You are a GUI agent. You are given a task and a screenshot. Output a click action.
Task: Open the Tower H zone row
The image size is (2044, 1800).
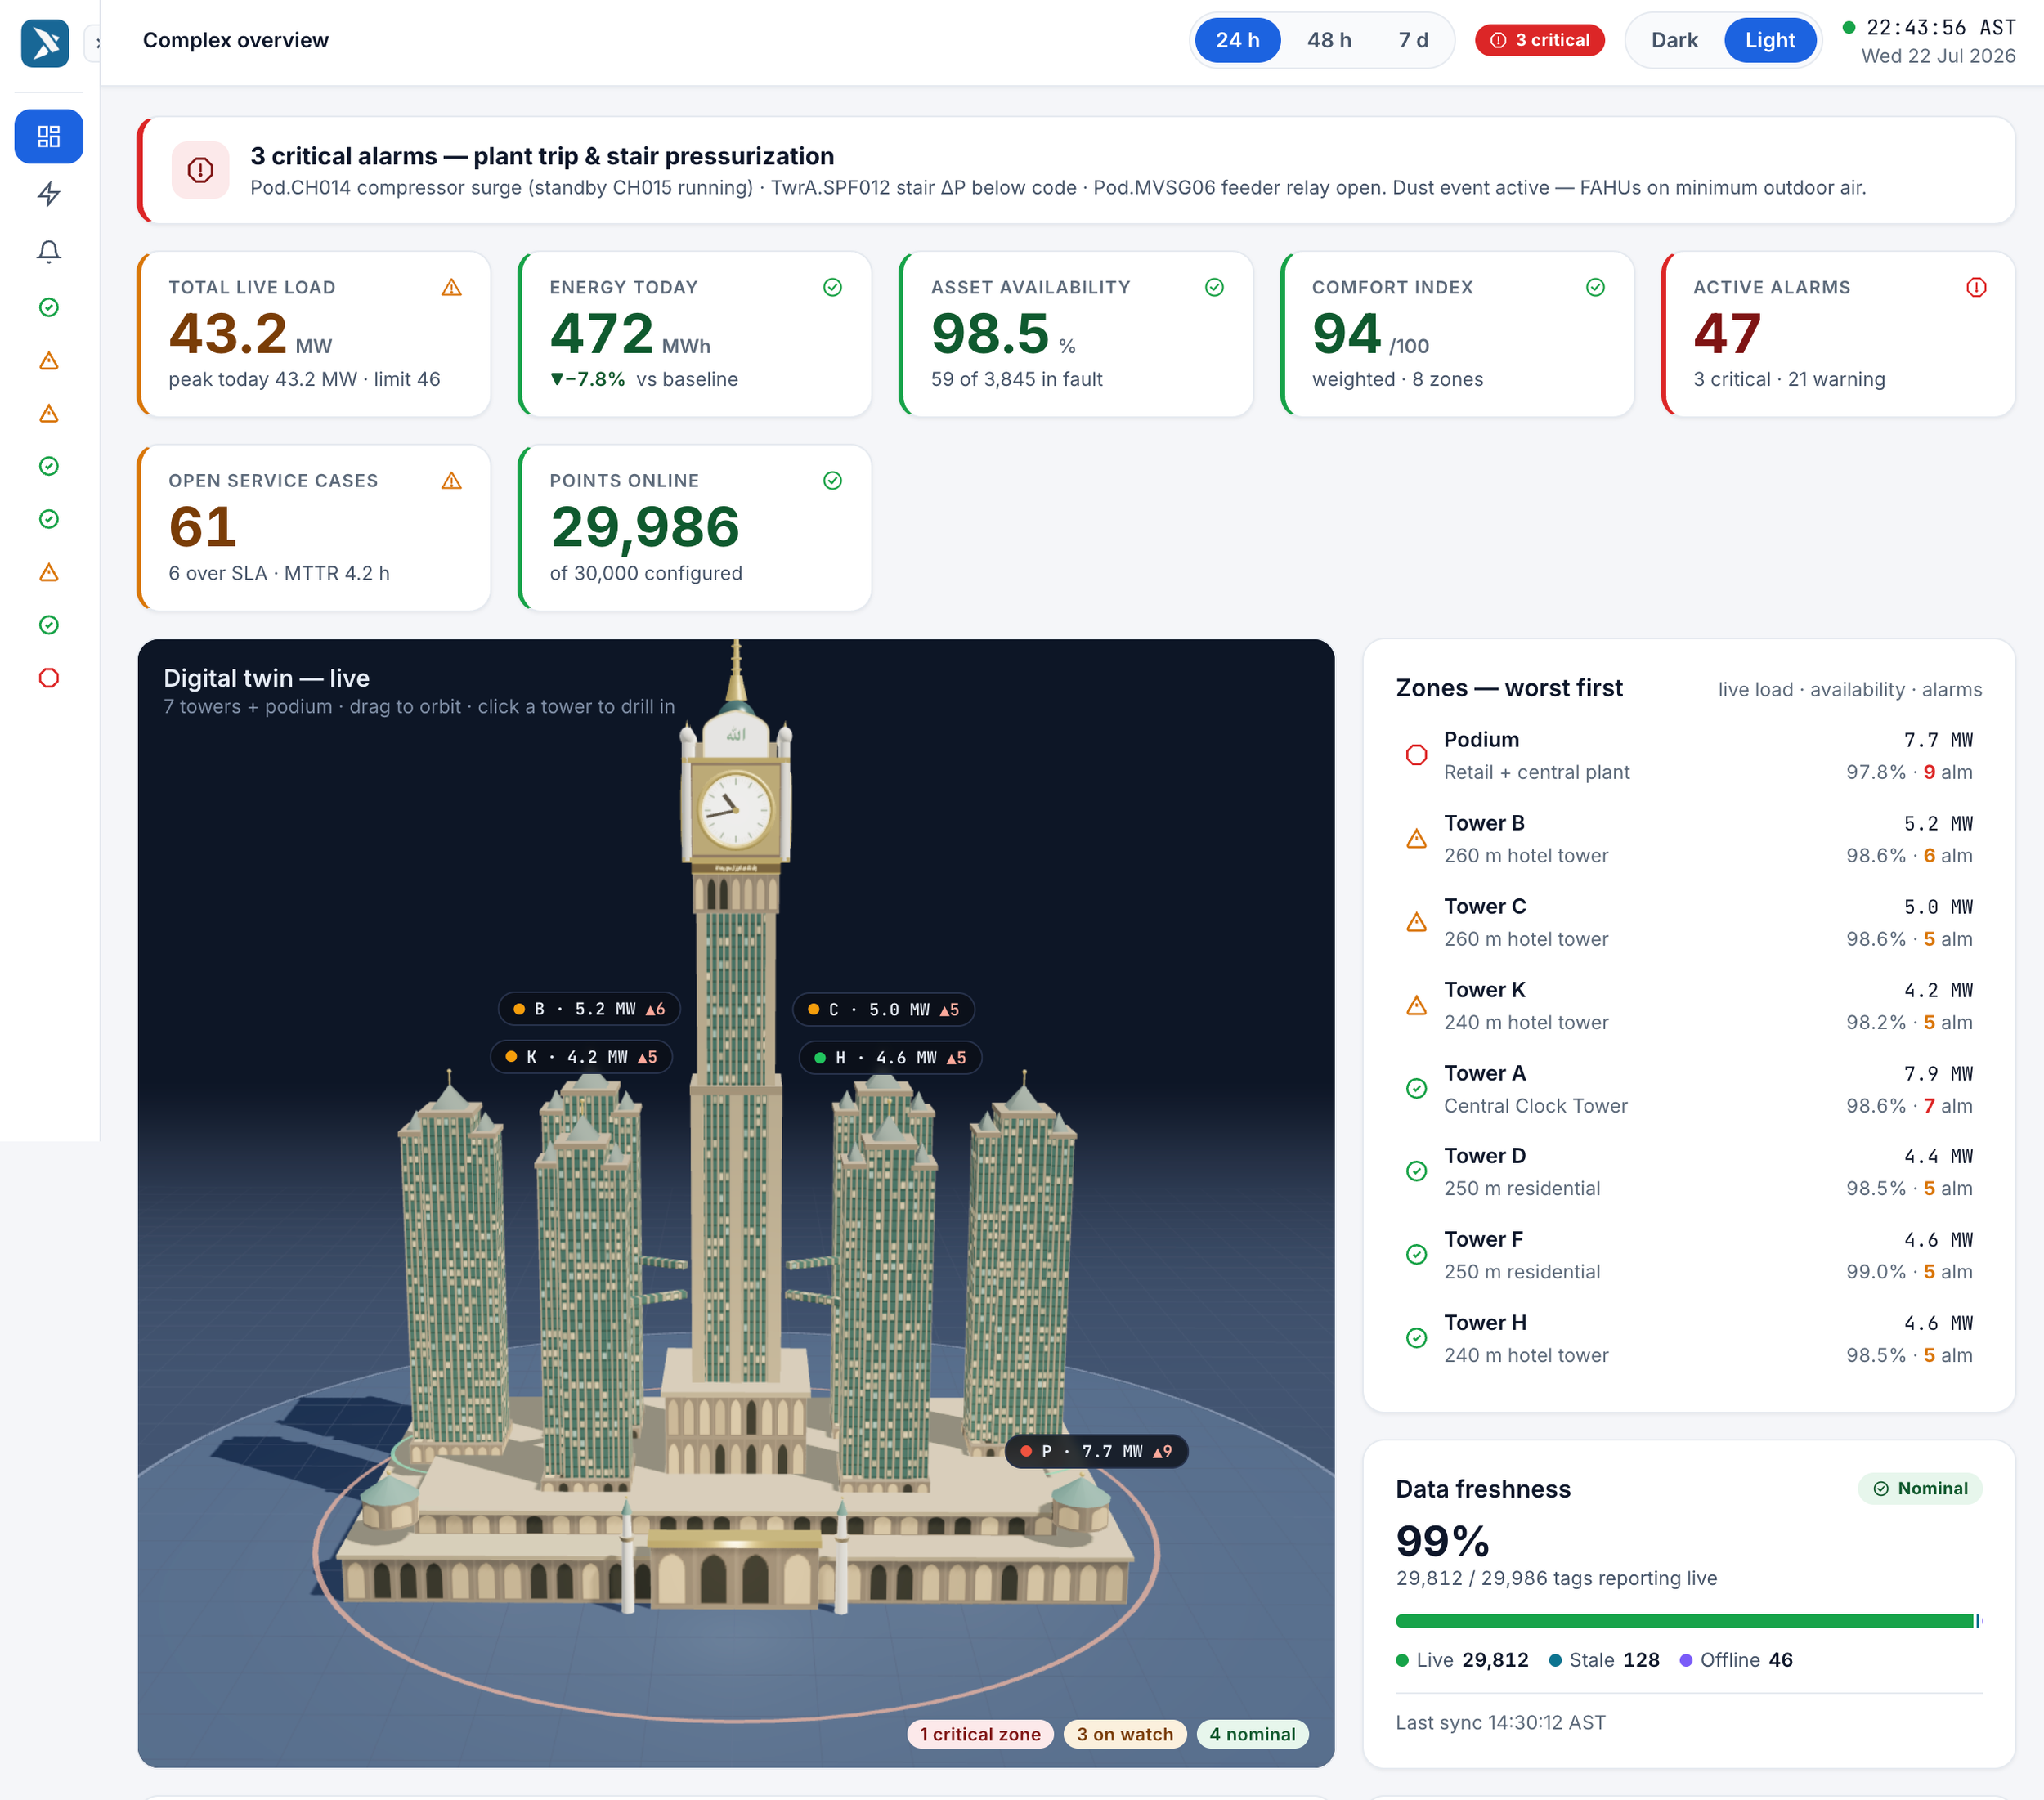(x=1689, y=1338)
